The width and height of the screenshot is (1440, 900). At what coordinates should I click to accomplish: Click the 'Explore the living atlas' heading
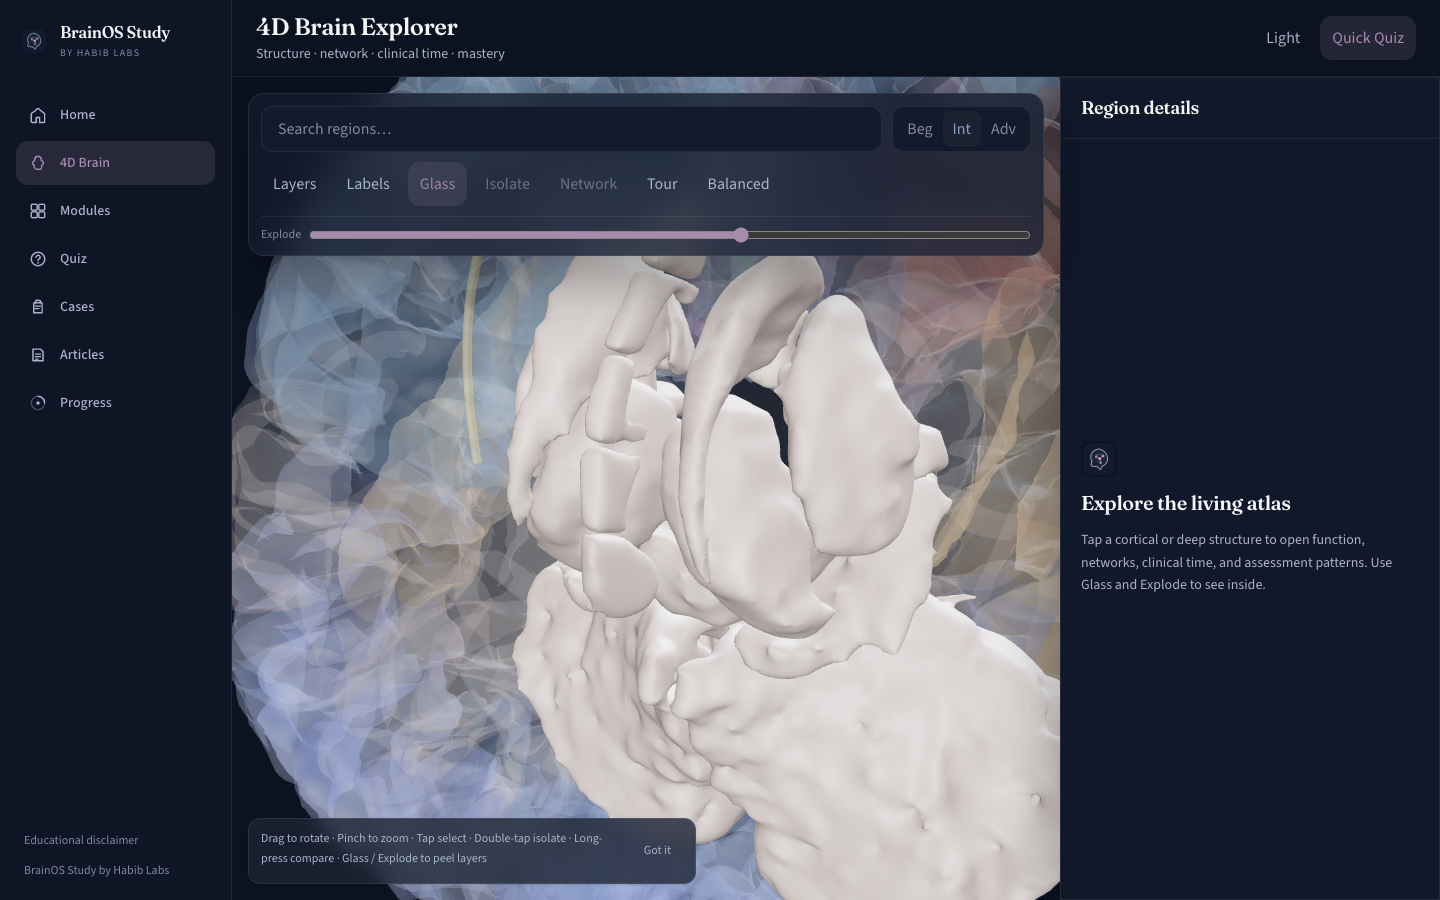1186,503
